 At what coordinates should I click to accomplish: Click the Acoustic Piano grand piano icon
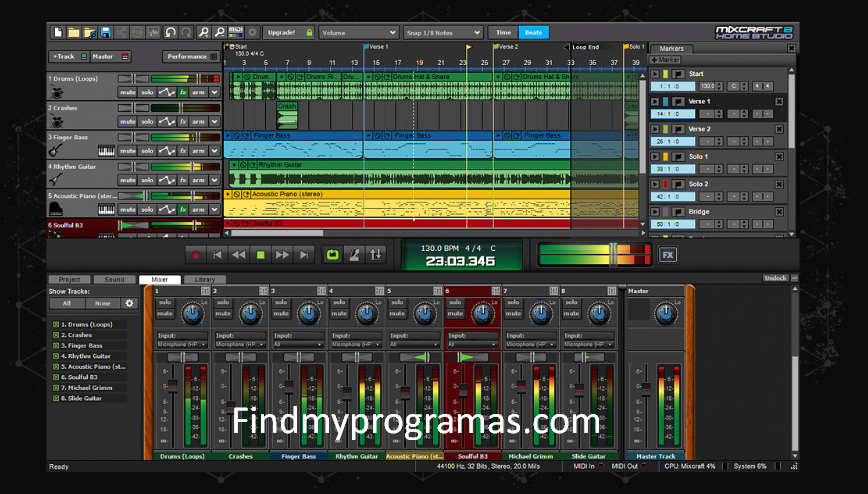pos(56,209)
